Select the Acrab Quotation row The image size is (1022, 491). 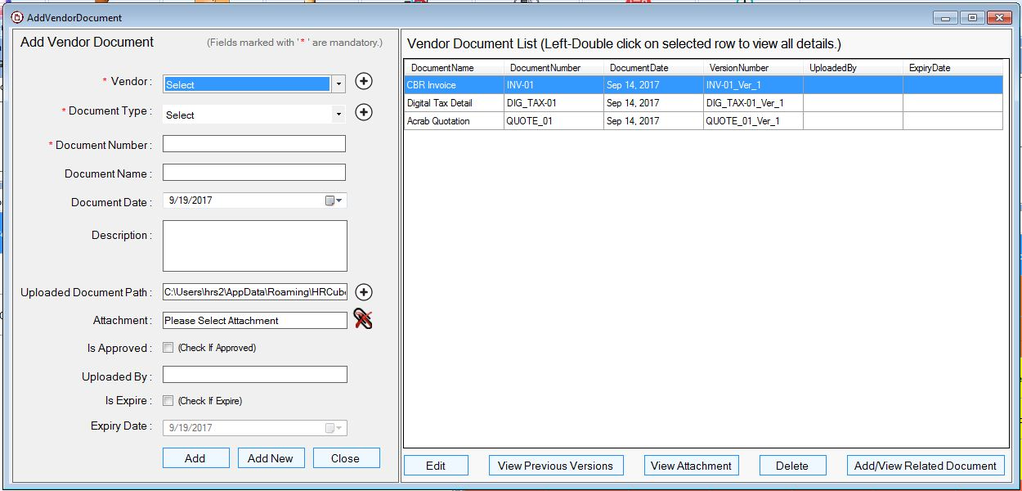(704, 121)
